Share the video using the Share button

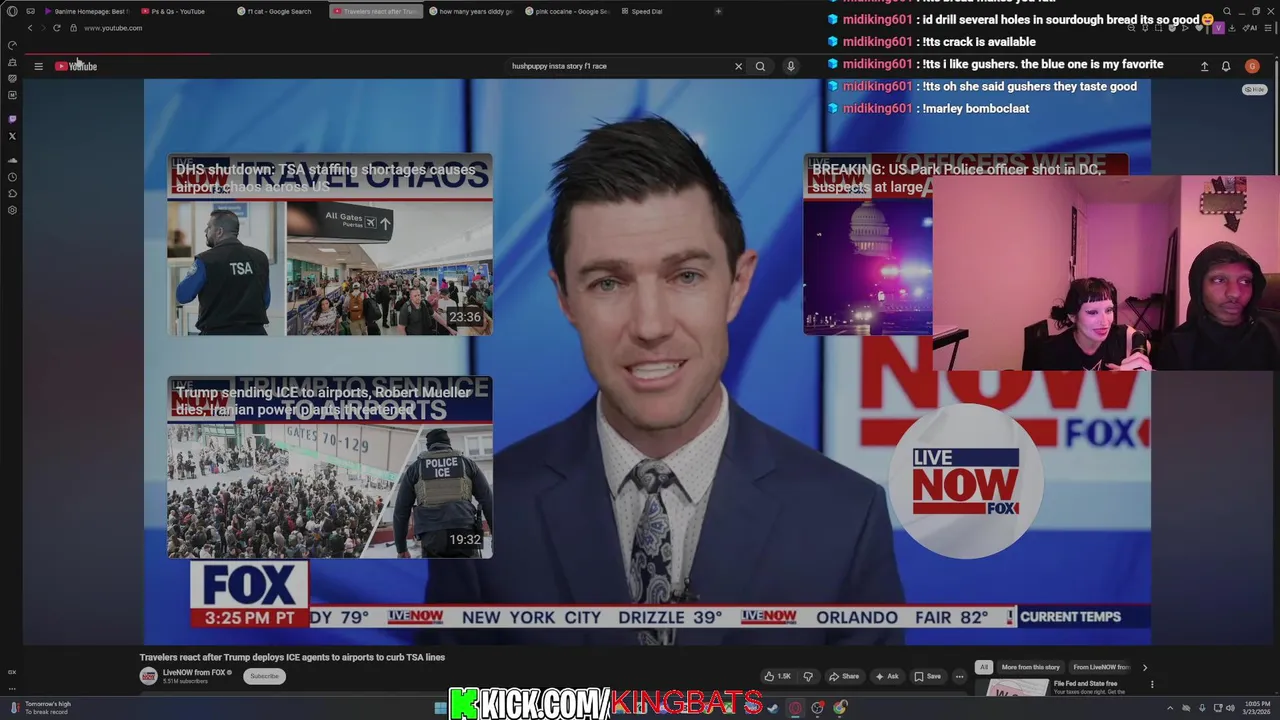[x=844, y=676]
